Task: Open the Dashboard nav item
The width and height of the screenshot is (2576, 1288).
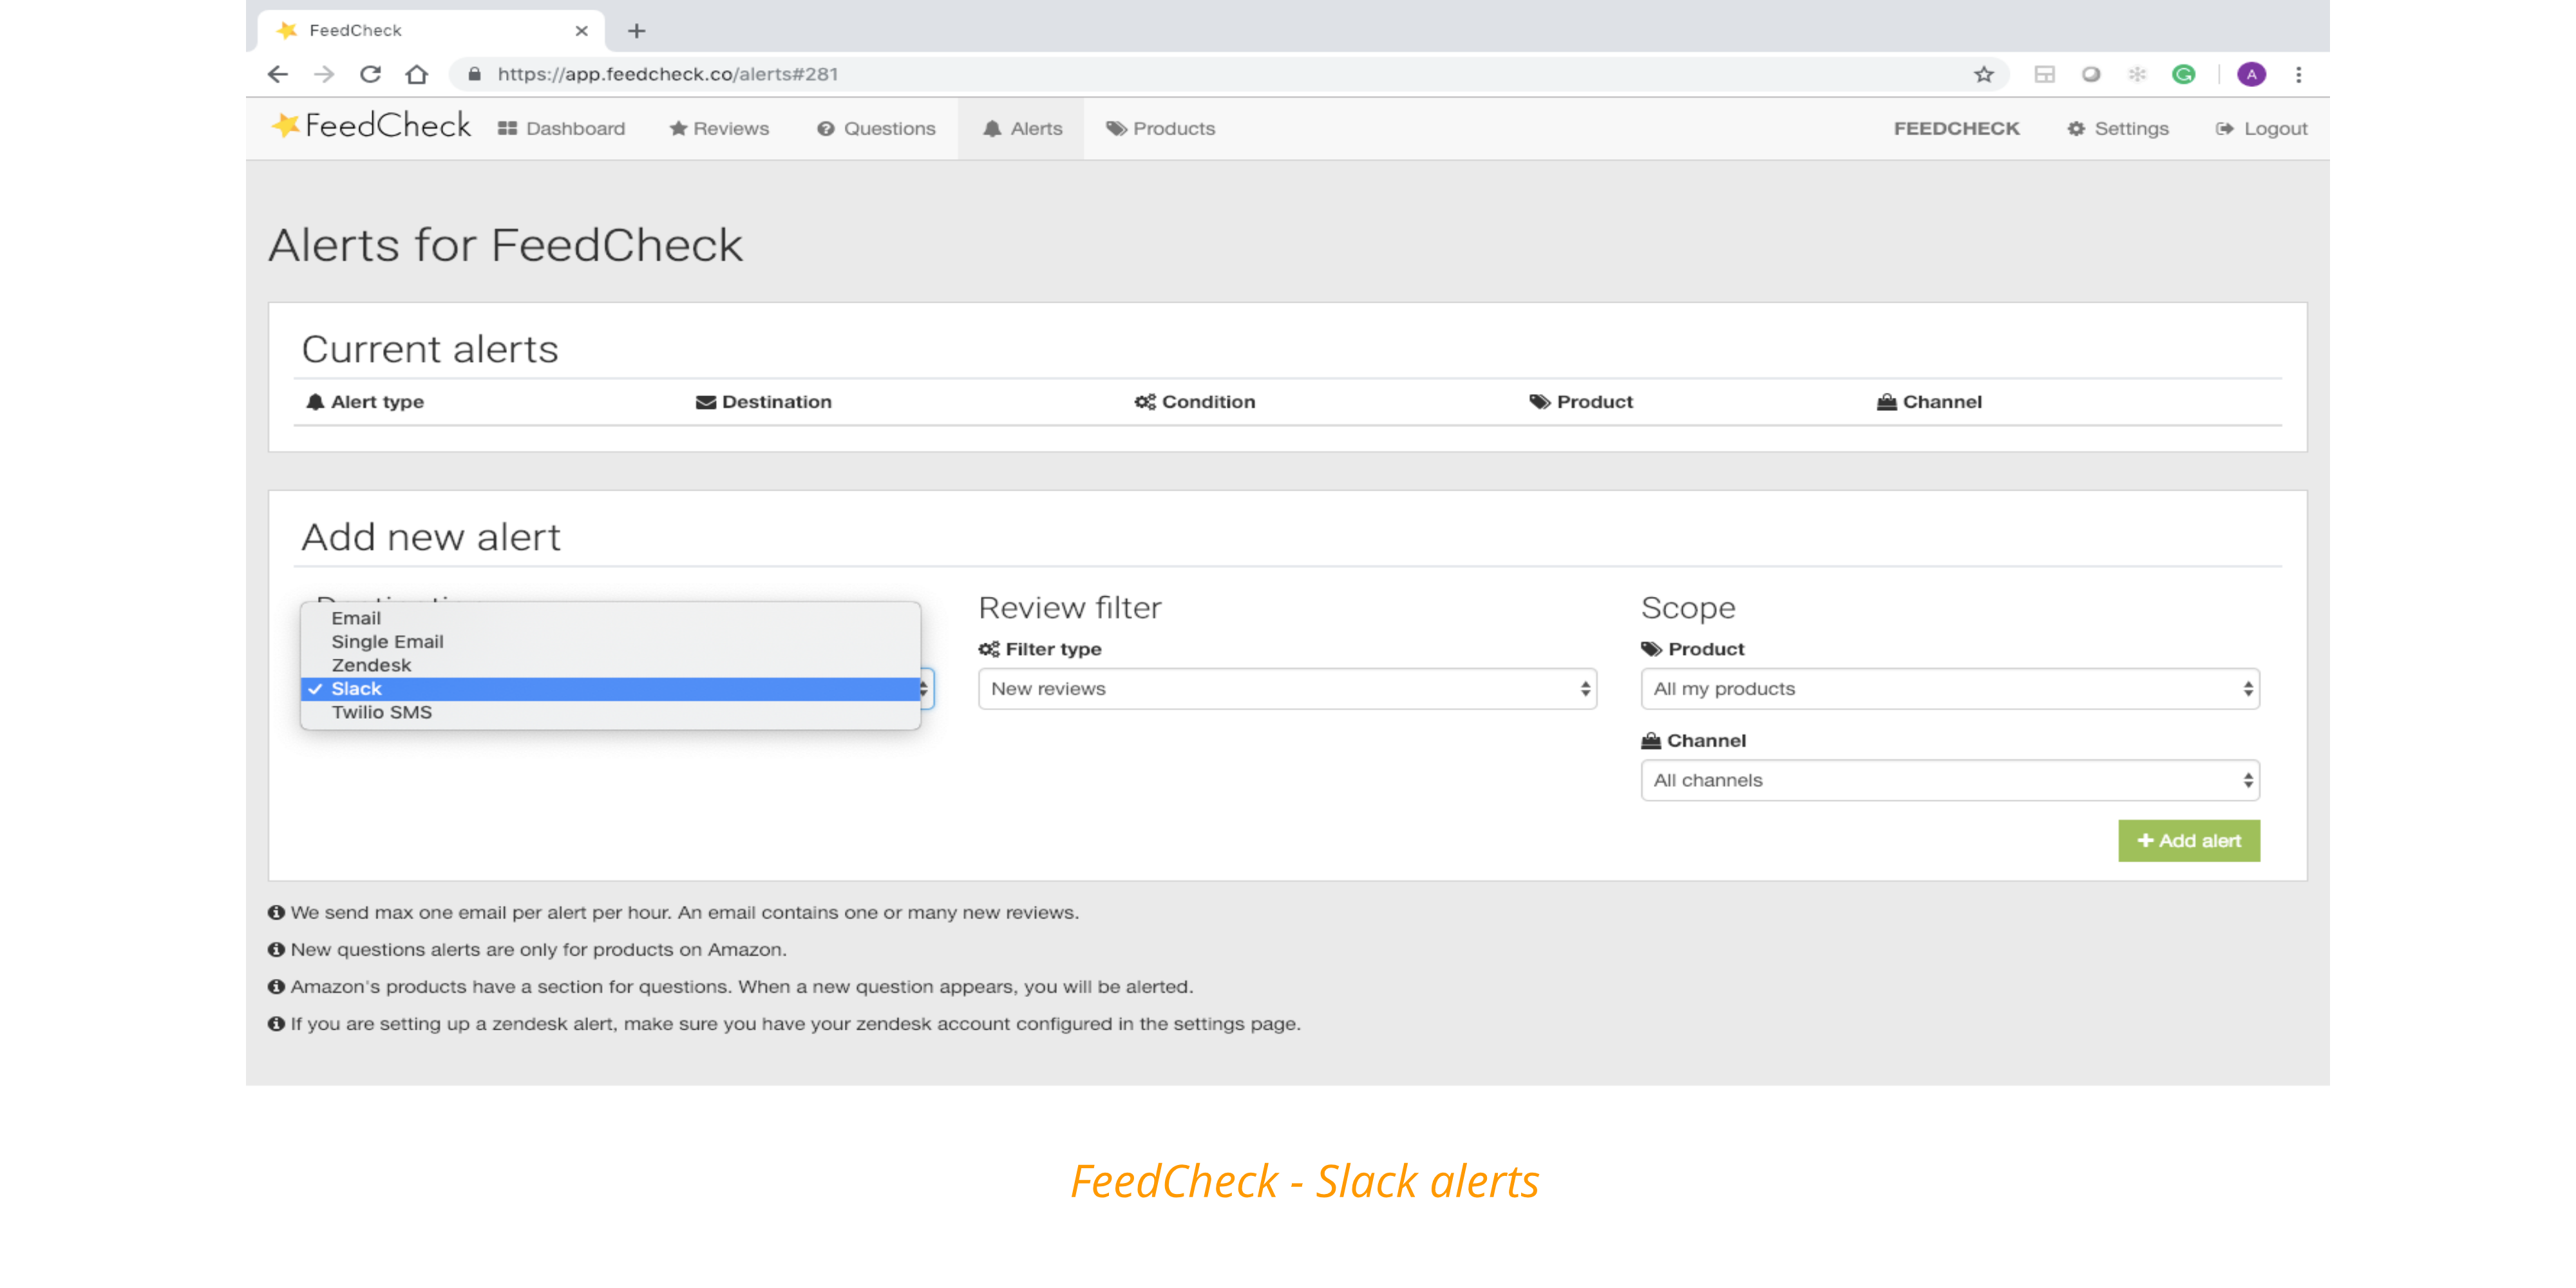Action: tap(562, 128)
